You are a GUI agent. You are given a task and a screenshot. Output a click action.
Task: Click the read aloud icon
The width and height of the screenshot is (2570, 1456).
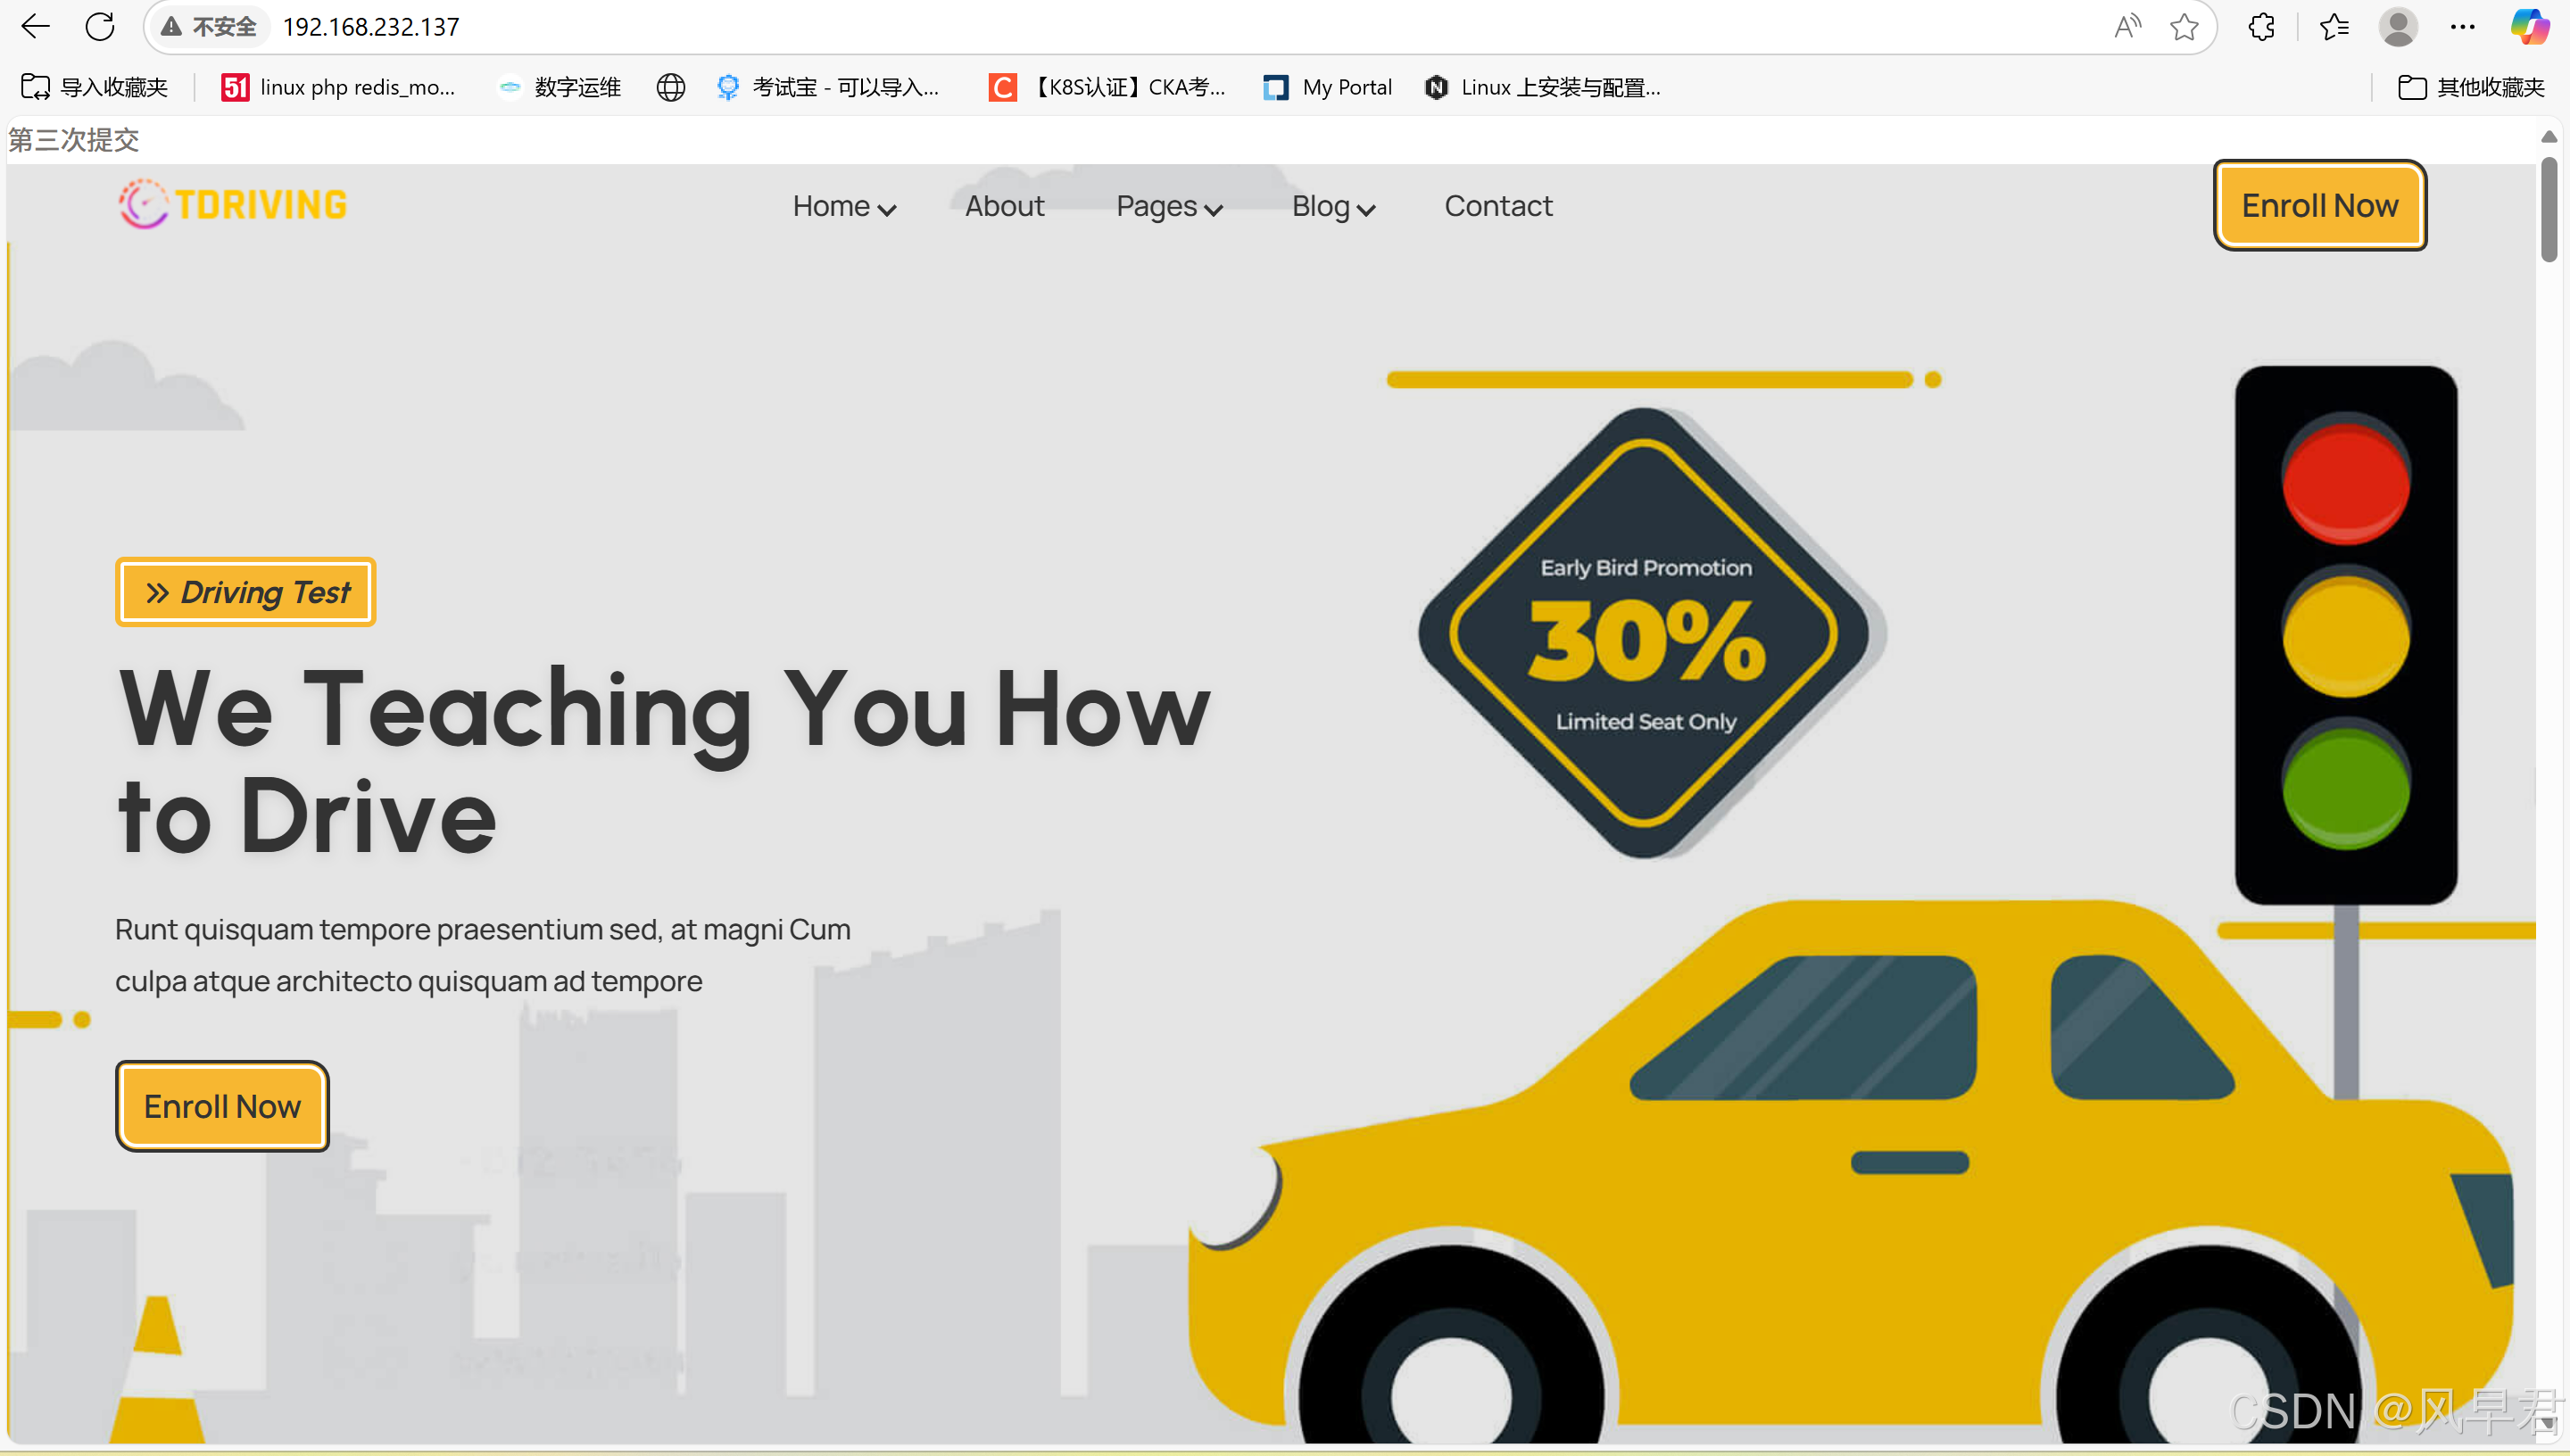[2127, 27]
